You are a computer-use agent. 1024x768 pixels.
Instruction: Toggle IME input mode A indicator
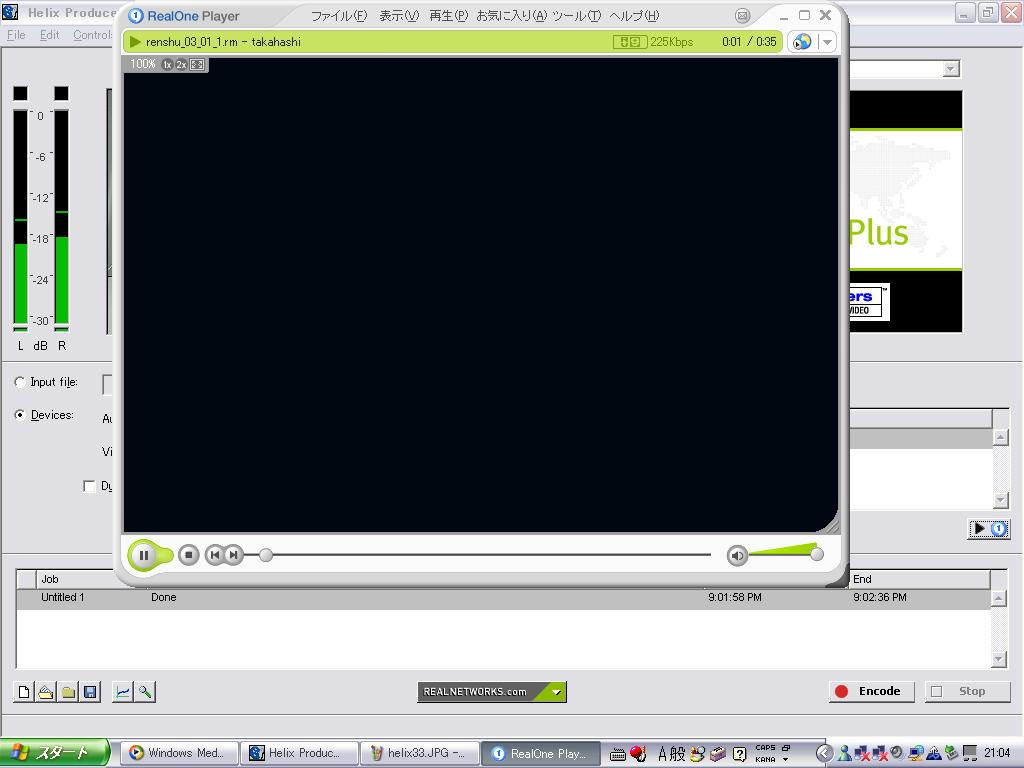[662, 754]
